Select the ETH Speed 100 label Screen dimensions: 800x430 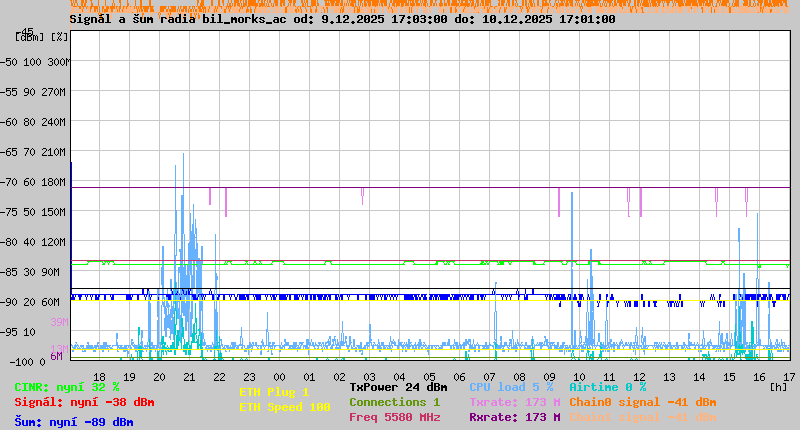pyautogui.click(x=284, y=407)
